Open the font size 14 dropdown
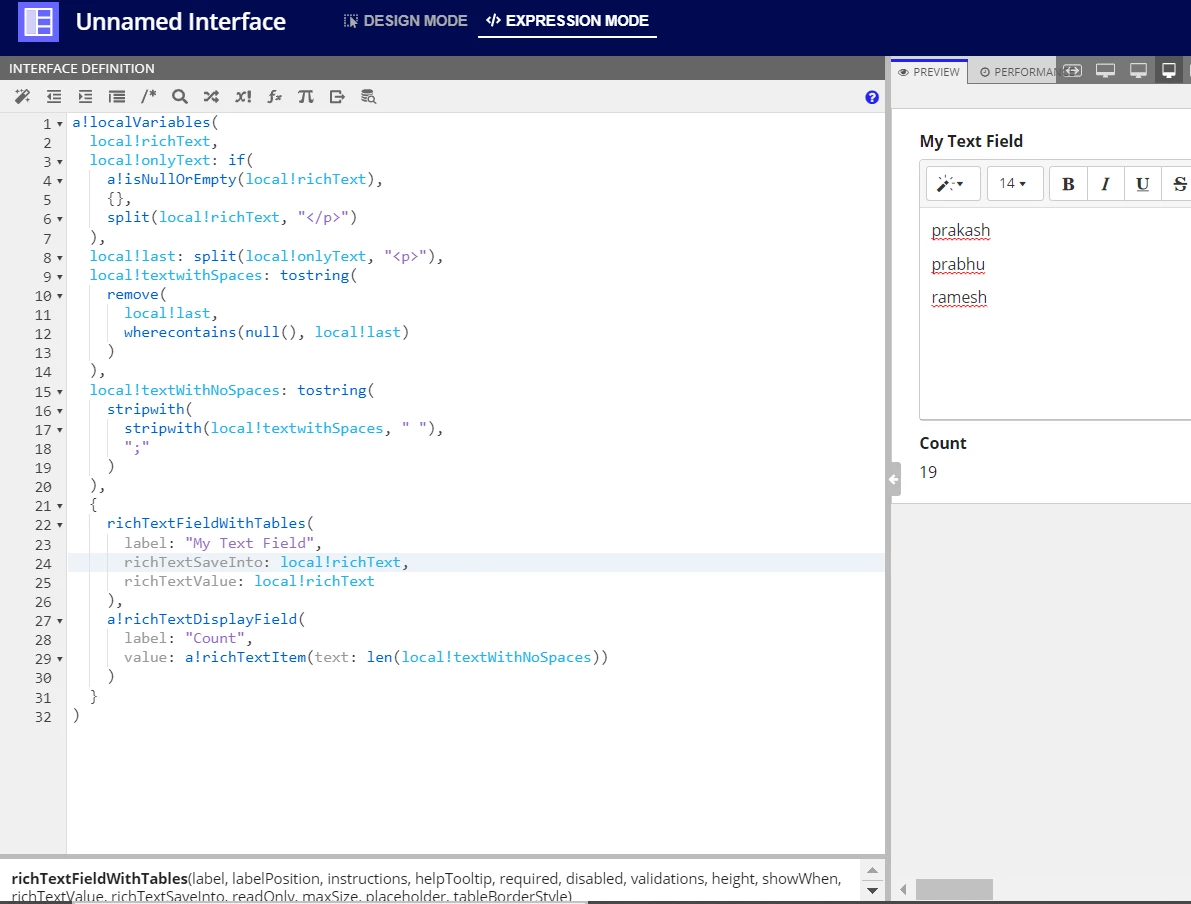Image resolution: width=1191 pixels, height=904 pixels. [x=1015, y=184]
